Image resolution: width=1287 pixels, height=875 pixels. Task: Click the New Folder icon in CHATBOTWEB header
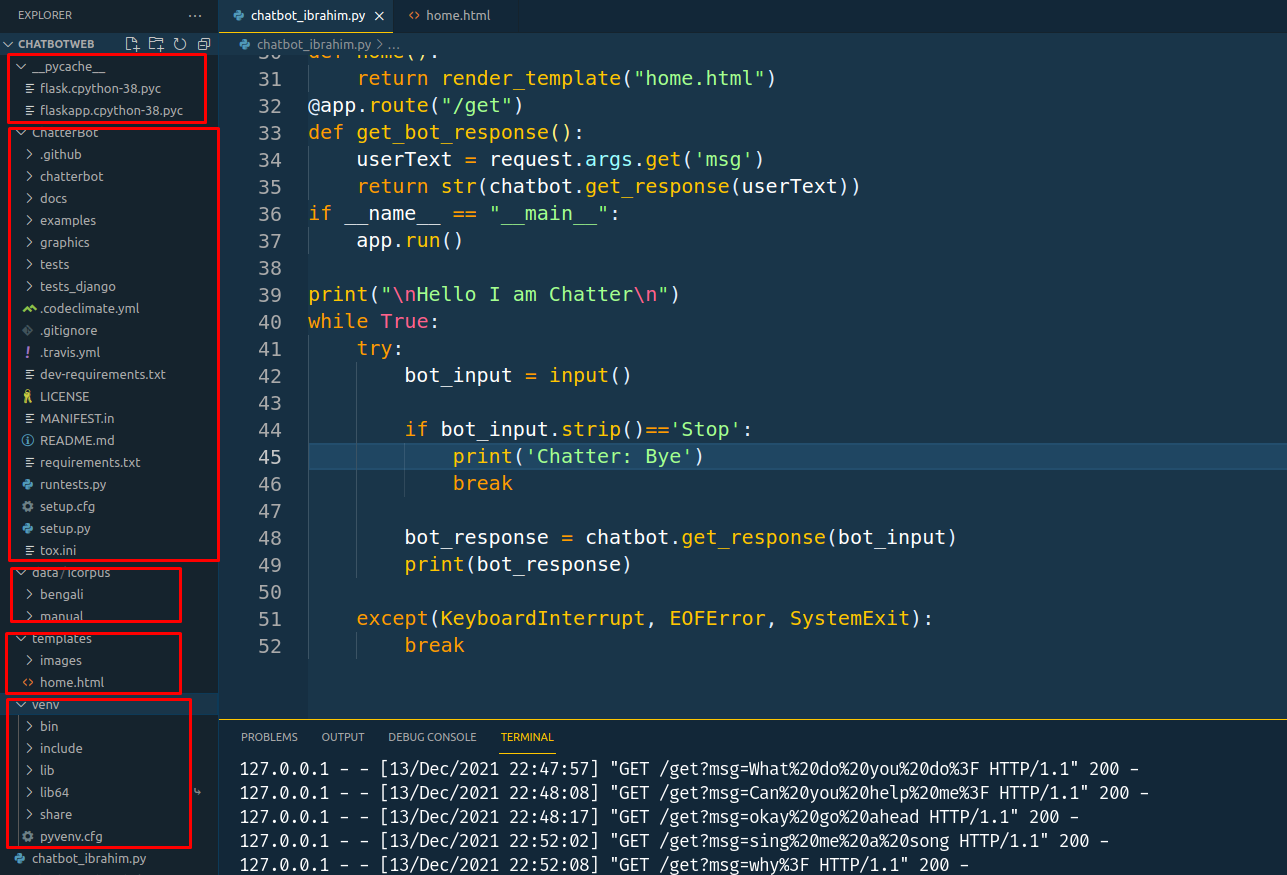156,44
